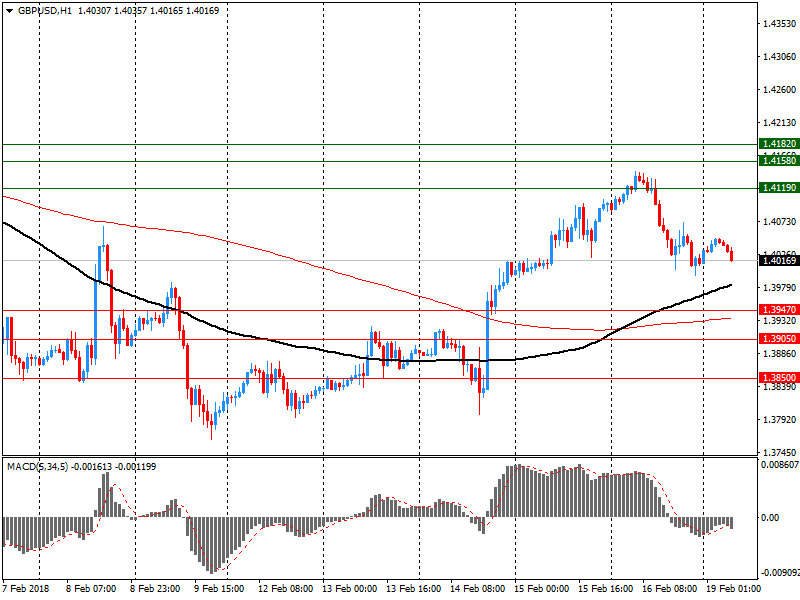
Task: Click the 8 Feb 07:00 time label
Action: (91, 589)
